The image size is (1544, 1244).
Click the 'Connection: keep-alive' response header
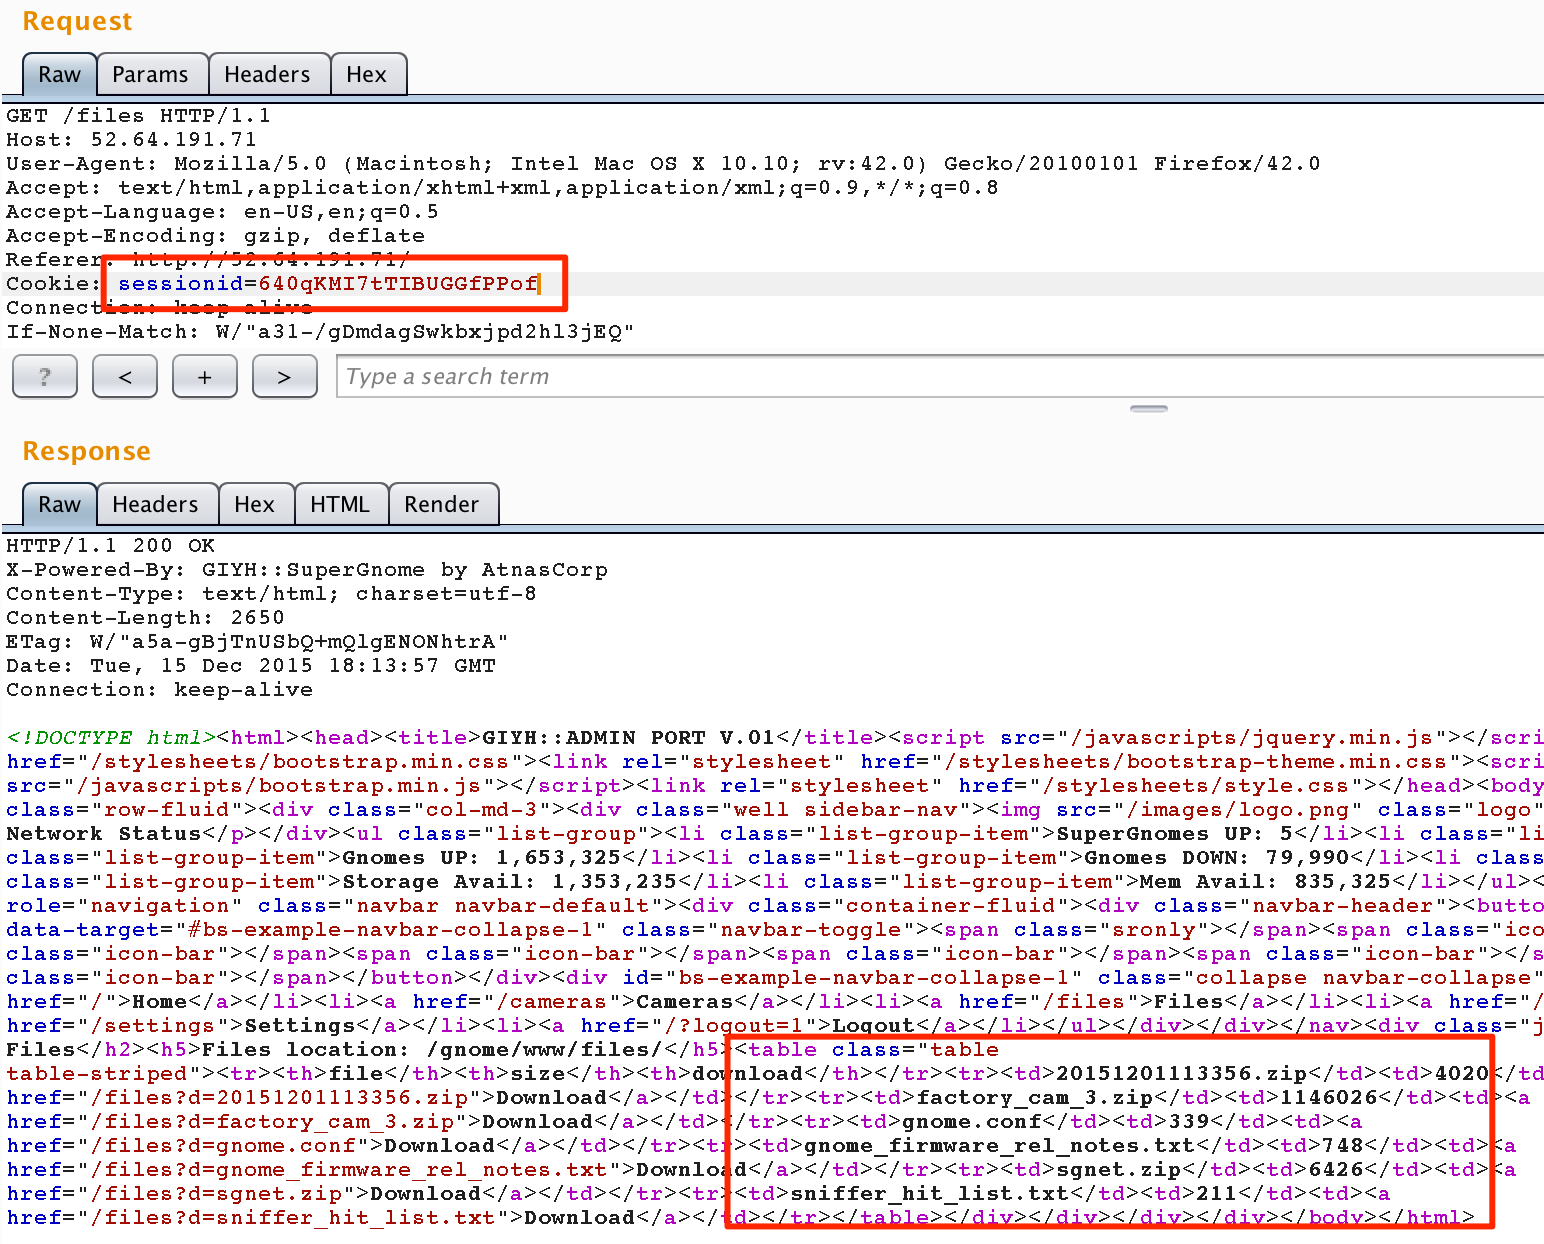tap(159, 690)
